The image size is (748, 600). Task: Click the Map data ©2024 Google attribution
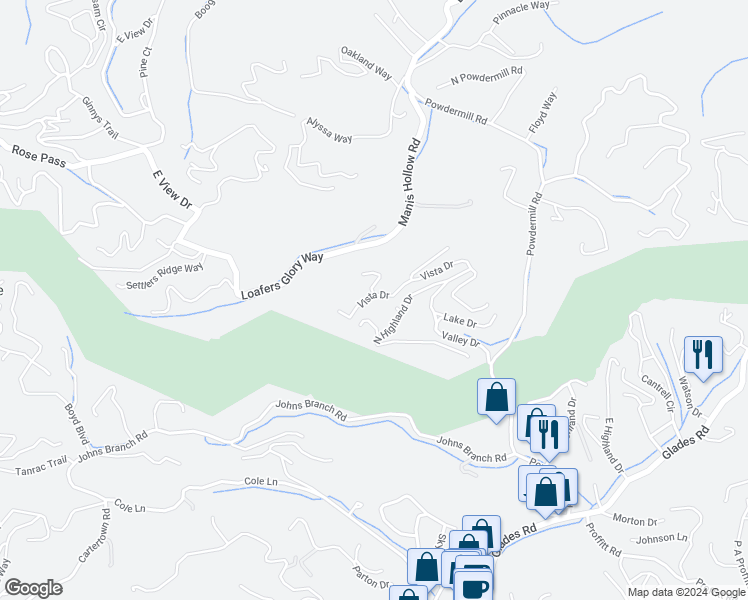pos(687,593)
